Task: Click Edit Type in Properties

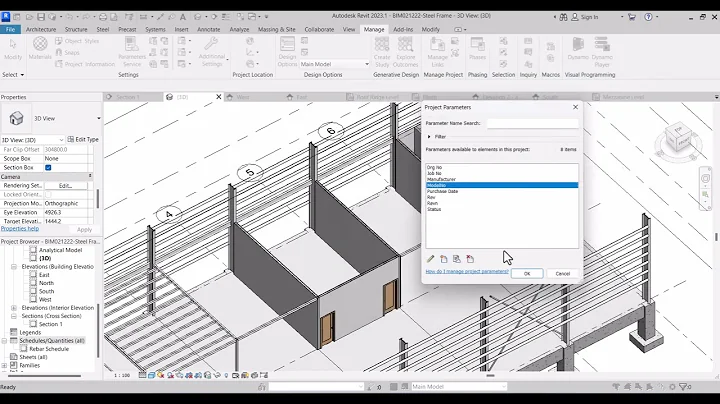Action: 83,140
